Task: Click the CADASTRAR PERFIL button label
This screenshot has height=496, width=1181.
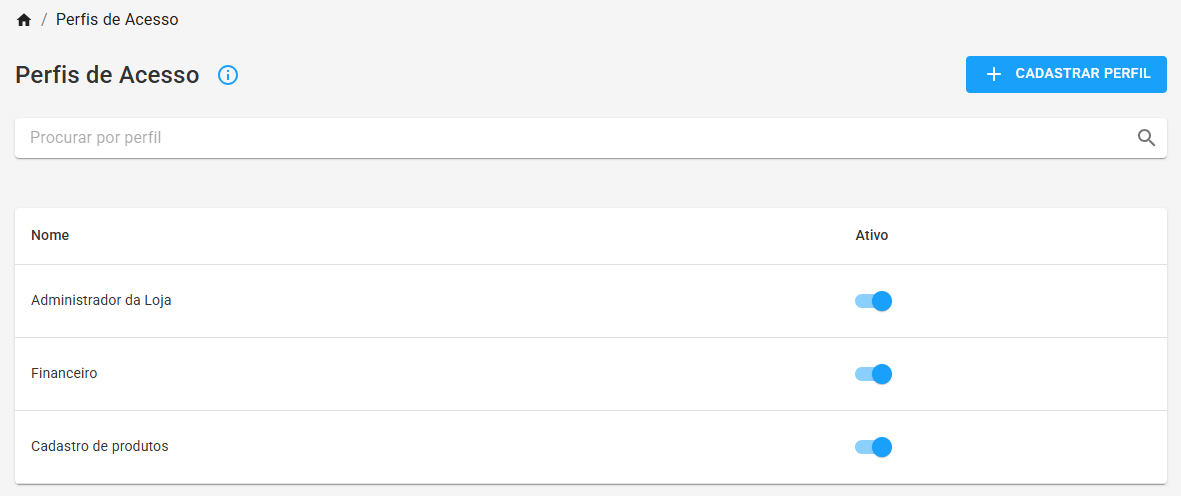Action: [x=1083, y=74]
